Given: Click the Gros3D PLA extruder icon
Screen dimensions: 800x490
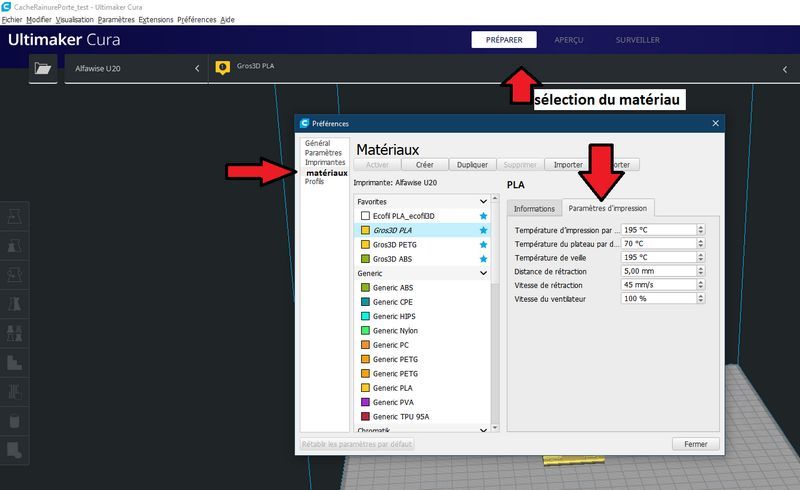Looking at the screenshot, I should [222, 68].
